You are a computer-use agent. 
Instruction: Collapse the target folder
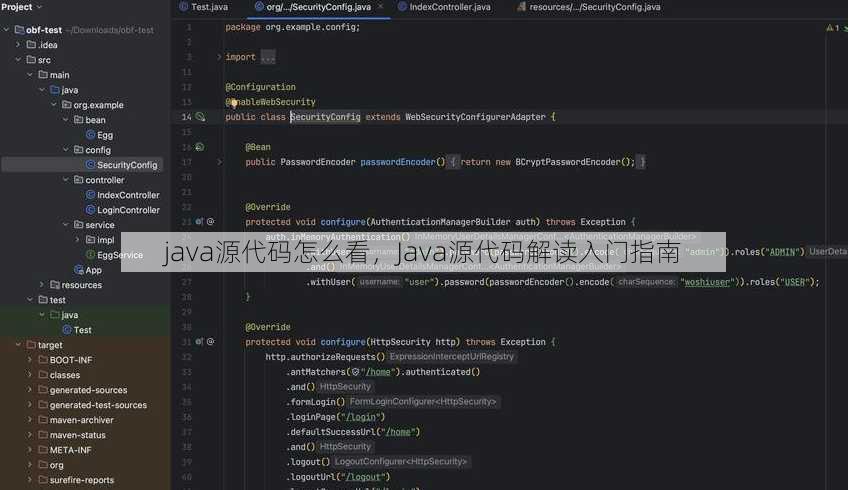[x=18, y=345]
